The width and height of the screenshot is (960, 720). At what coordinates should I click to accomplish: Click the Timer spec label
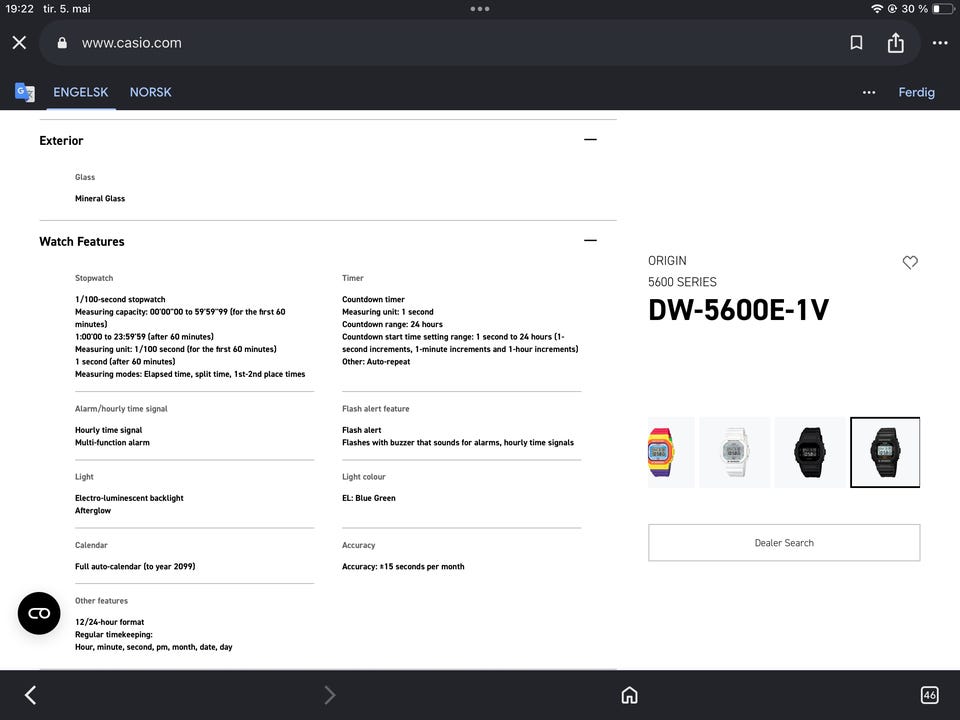(x=353, y=278)
